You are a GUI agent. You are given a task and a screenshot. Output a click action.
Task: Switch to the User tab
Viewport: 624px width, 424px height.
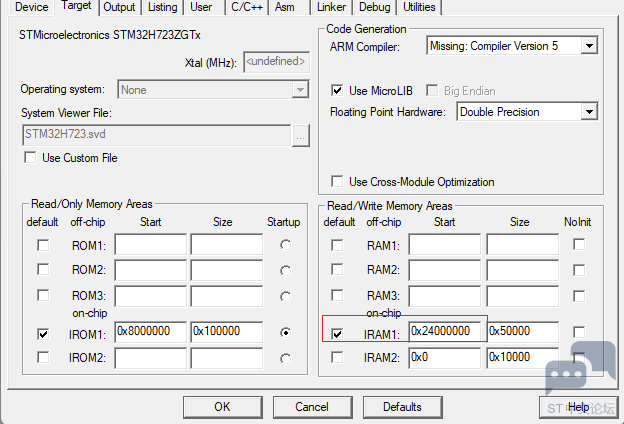201,7
